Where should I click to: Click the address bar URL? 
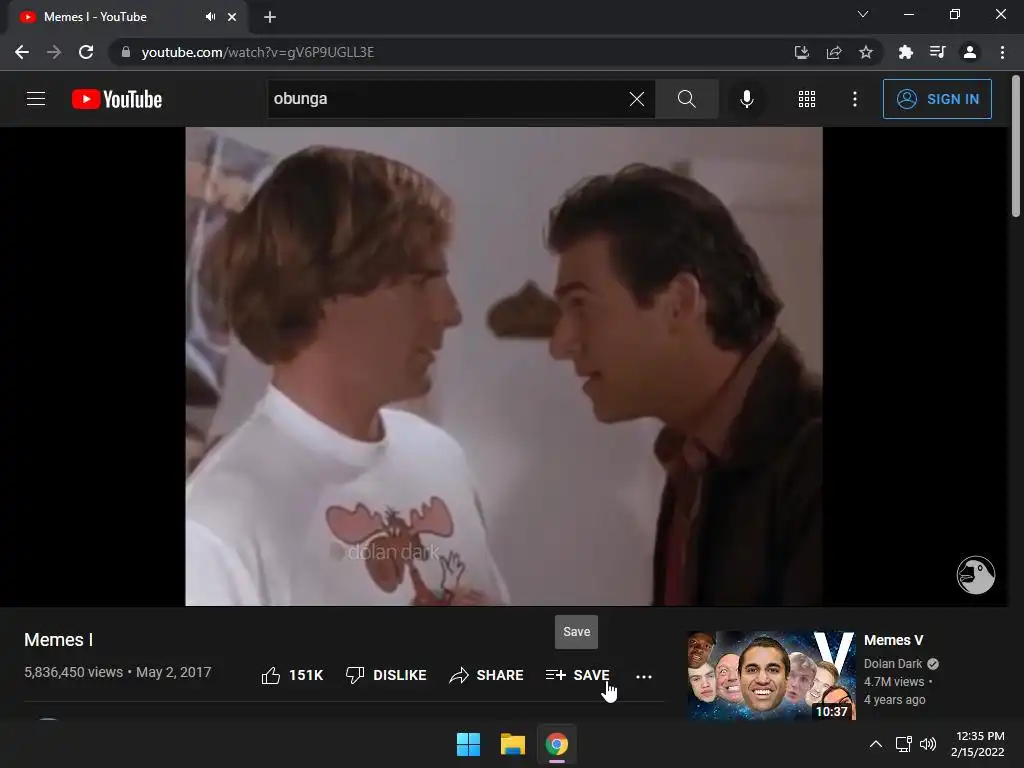click(x=257, y=52)
